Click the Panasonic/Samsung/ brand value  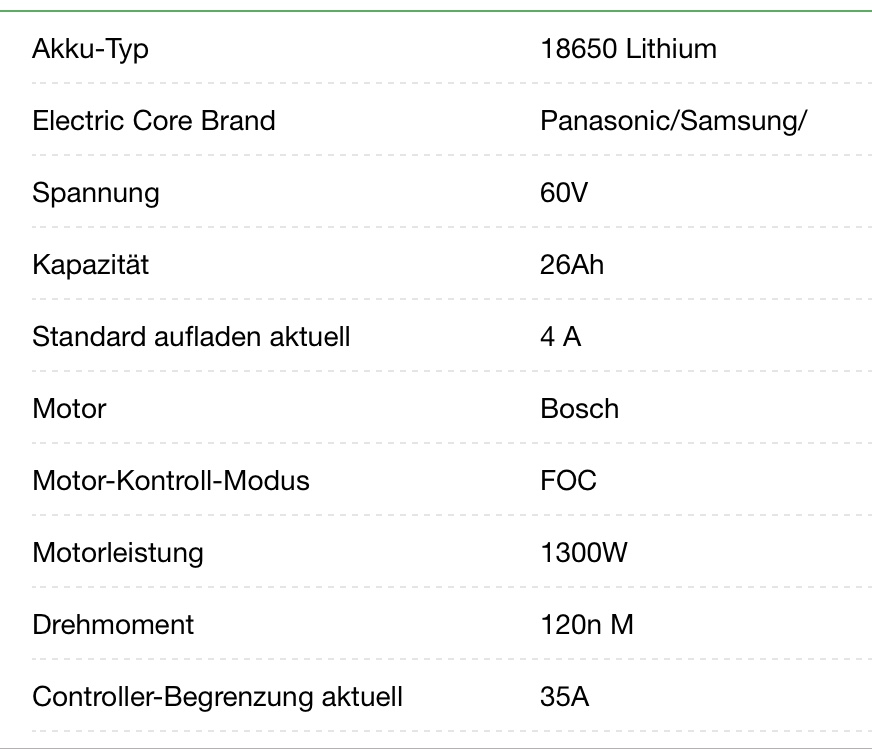point(673,120)
